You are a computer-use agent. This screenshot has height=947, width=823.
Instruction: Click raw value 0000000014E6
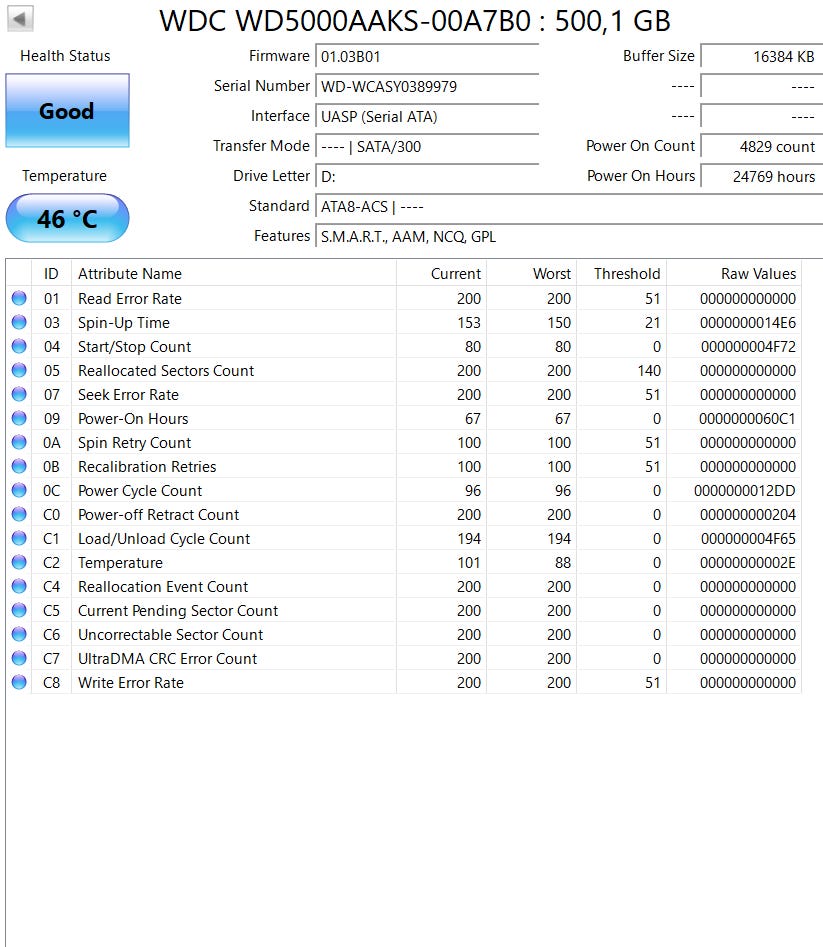(x=748, y=323)
